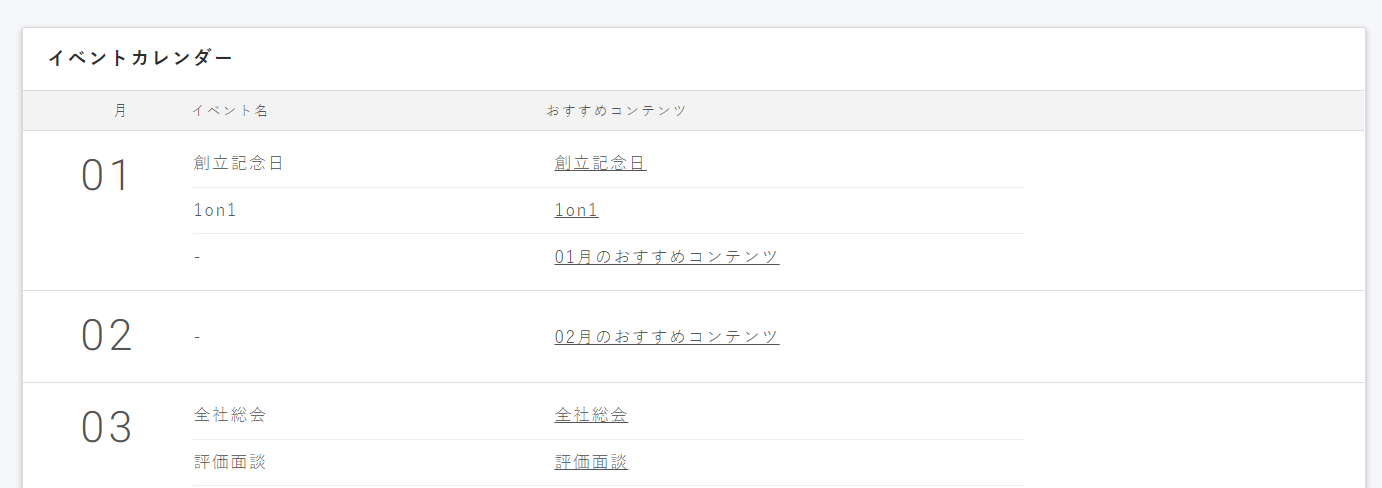The width and height of the screenshot is (1382, 488).
Task: Open the 評価面談 recommended content link
Action: (x=591, y=462)
